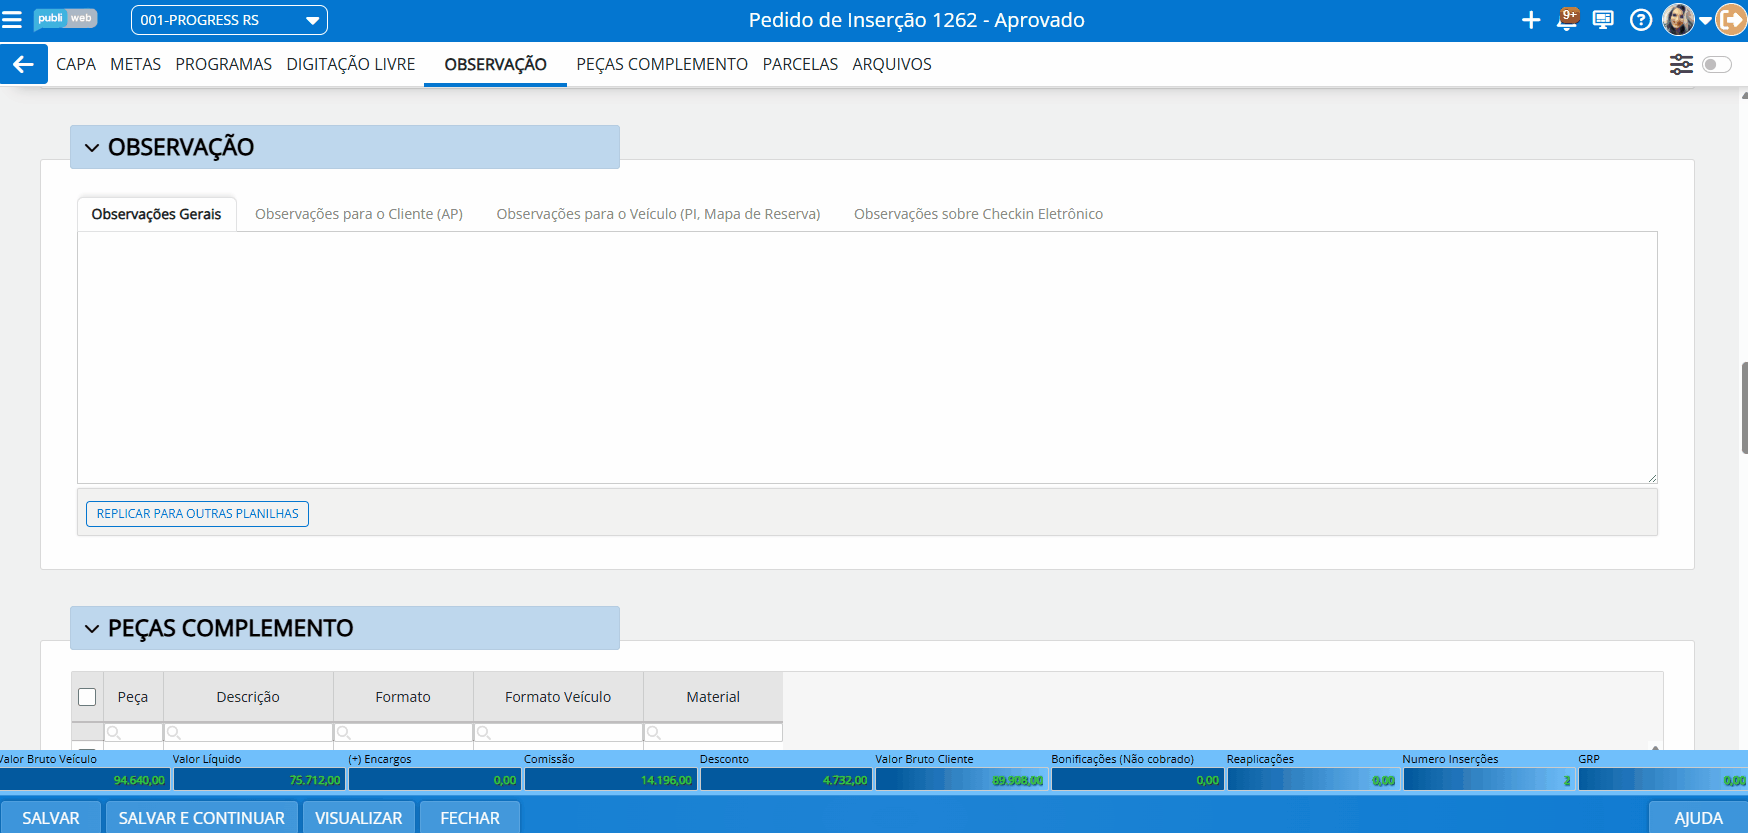Click the plus add-new icon
1748x833 pixels.
click(x=1530, y=20)
